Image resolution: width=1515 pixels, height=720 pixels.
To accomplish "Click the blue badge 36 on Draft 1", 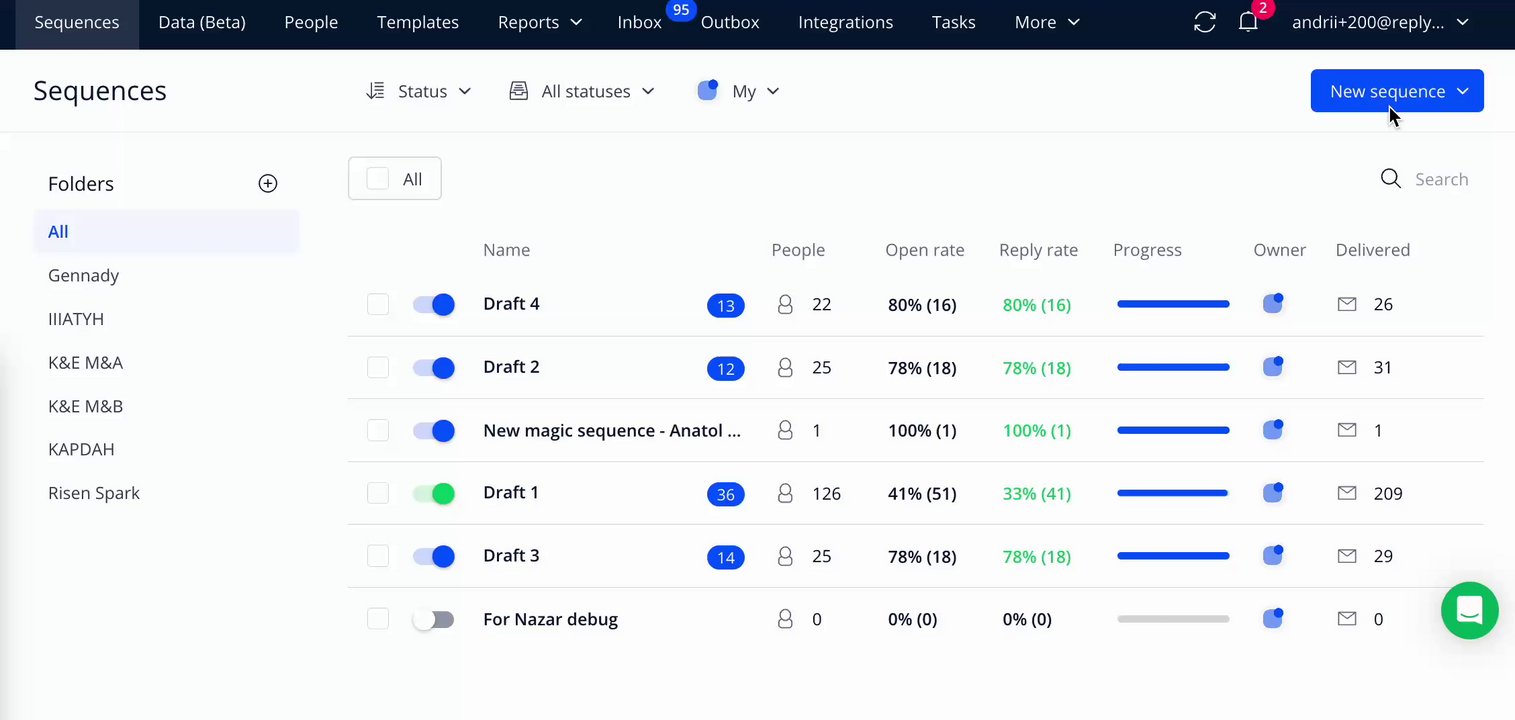I will click(x=726, y=494).
